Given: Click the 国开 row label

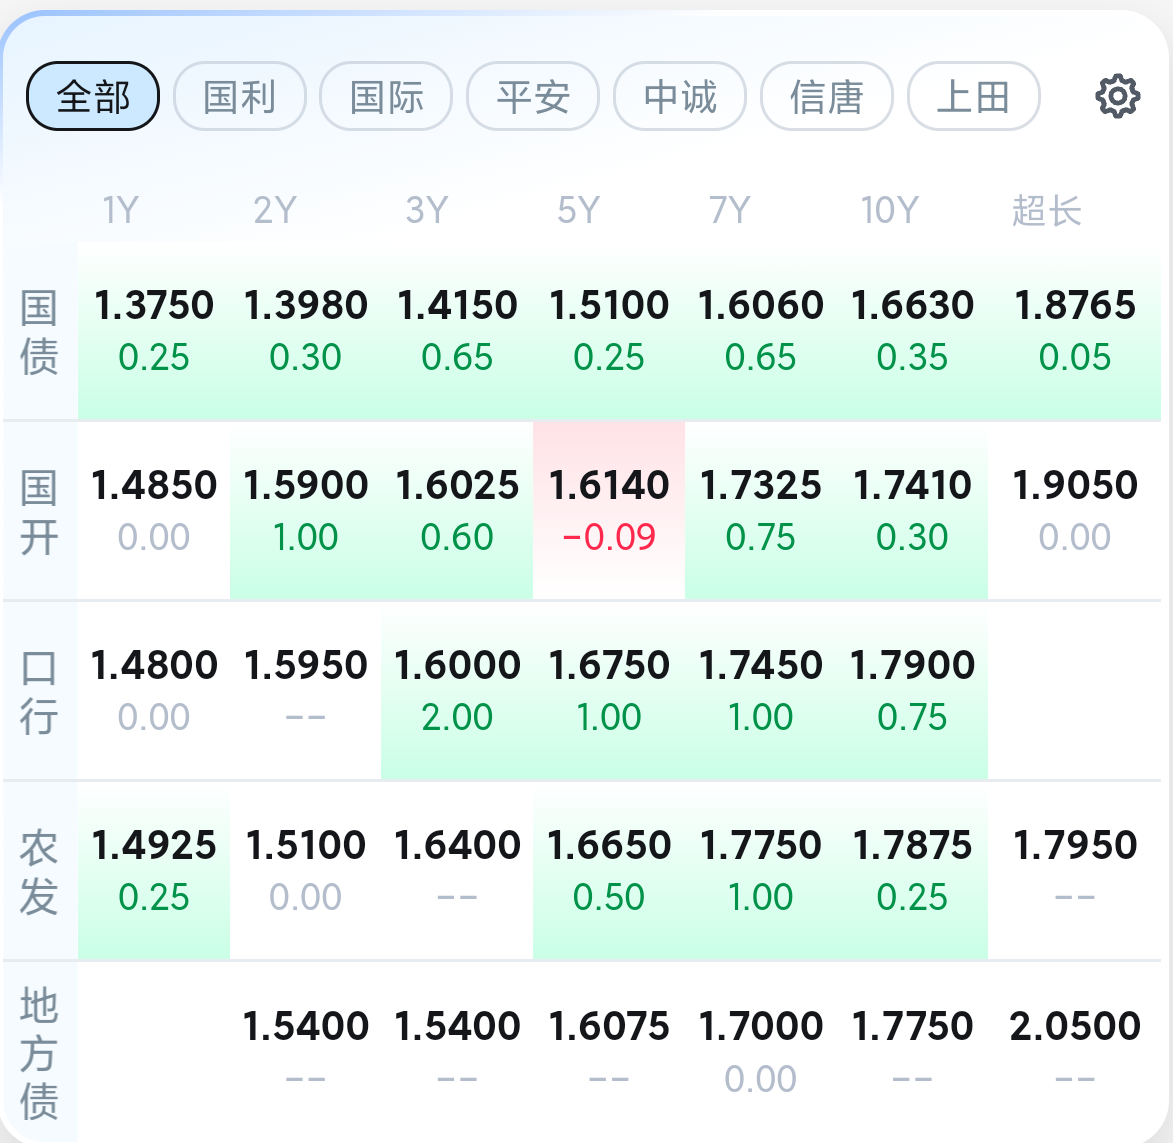Looking at the screenshot, I should click(x=39, y=512).
